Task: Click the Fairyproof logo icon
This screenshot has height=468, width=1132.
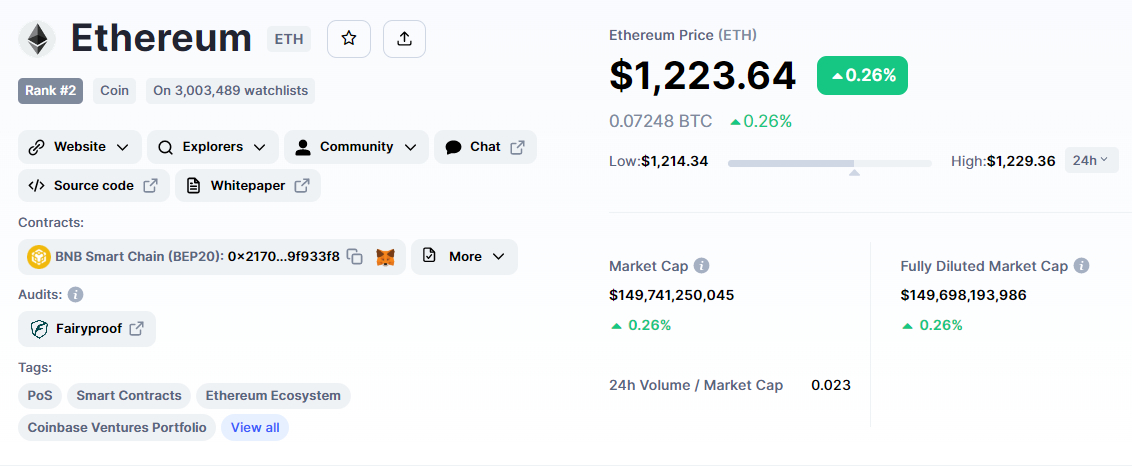Action: click(x=38, y=329)
